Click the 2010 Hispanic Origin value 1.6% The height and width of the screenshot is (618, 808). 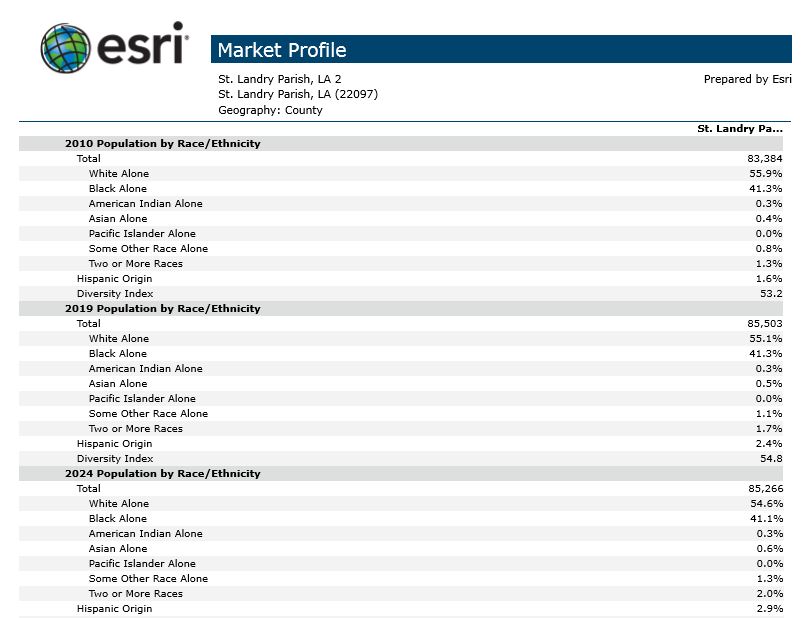tap(769, 278)
